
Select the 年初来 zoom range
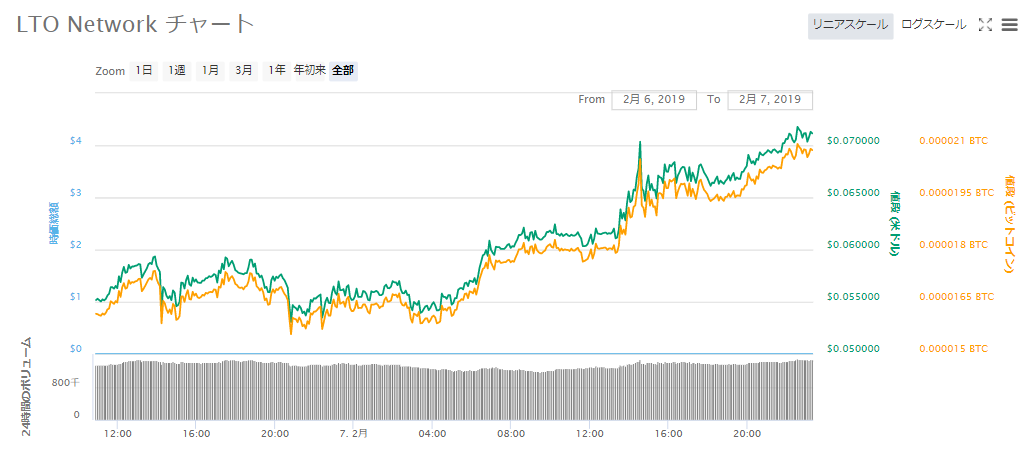310,71
